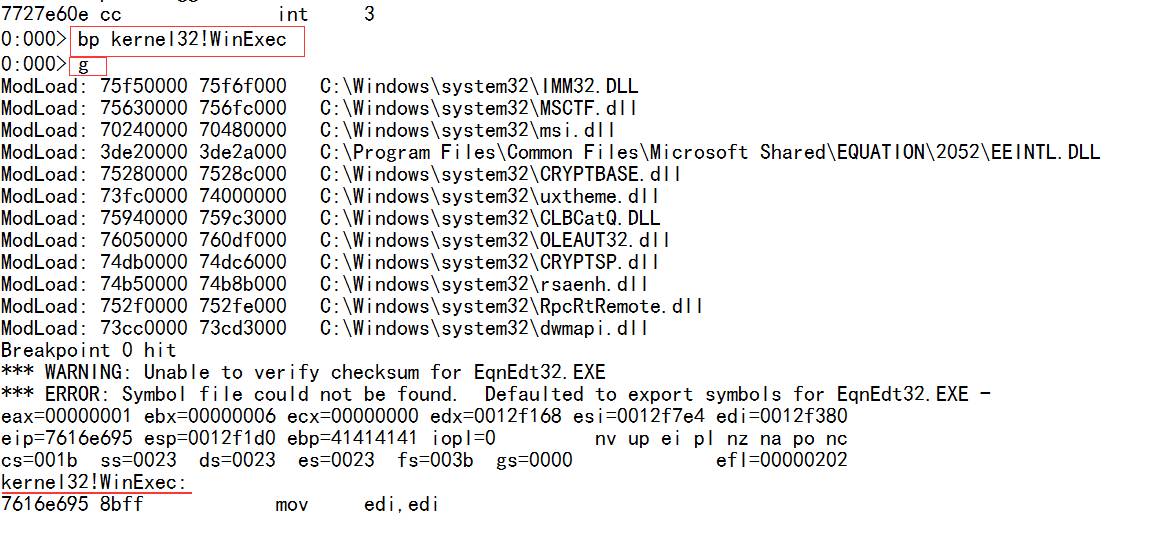This screenshot has height=543, width=1156.
Task: Click the CLBCatQ.DLL module path
Action: pos(490,218)
